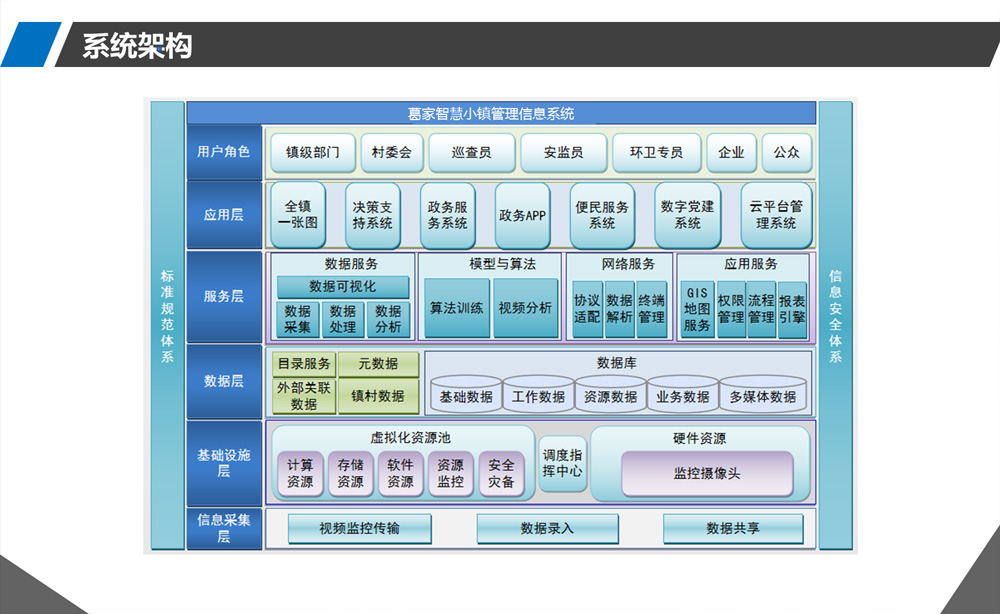Viewport: 1000px width, 614px height.
Task: Click the 应用层 layer label
Action: (x=223, y=215)
